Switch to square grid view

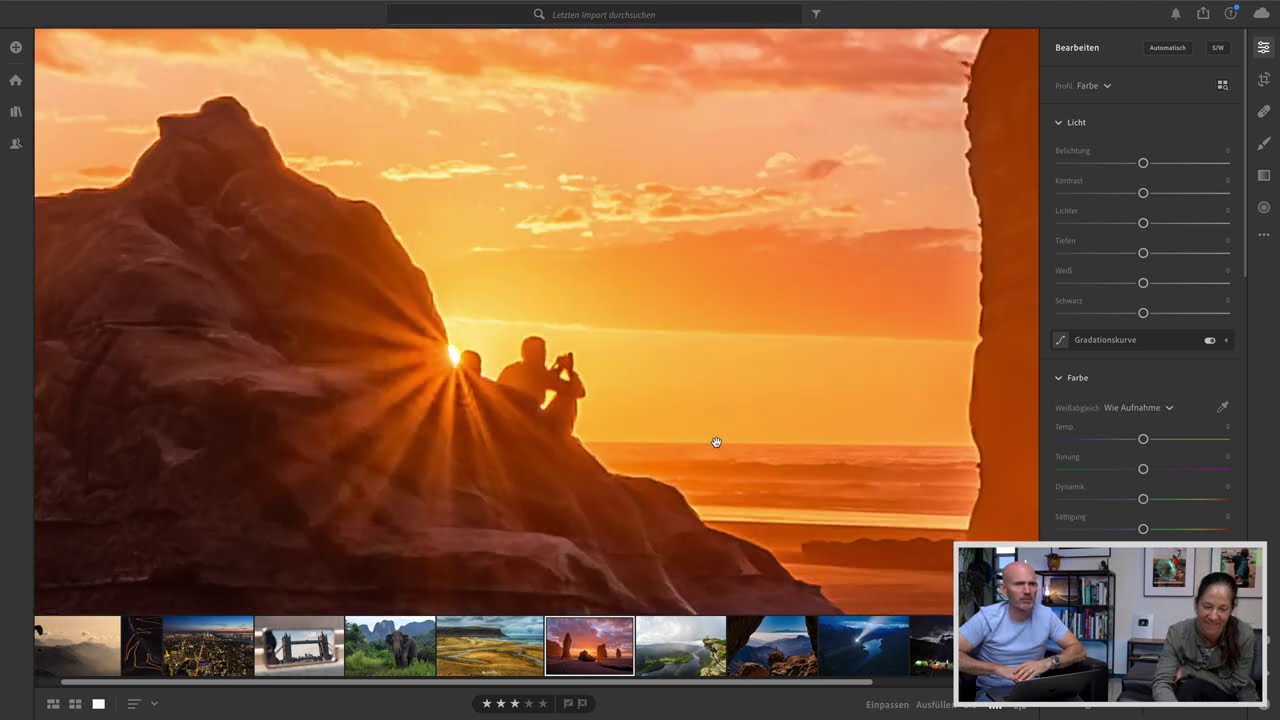tap(75, 704)
